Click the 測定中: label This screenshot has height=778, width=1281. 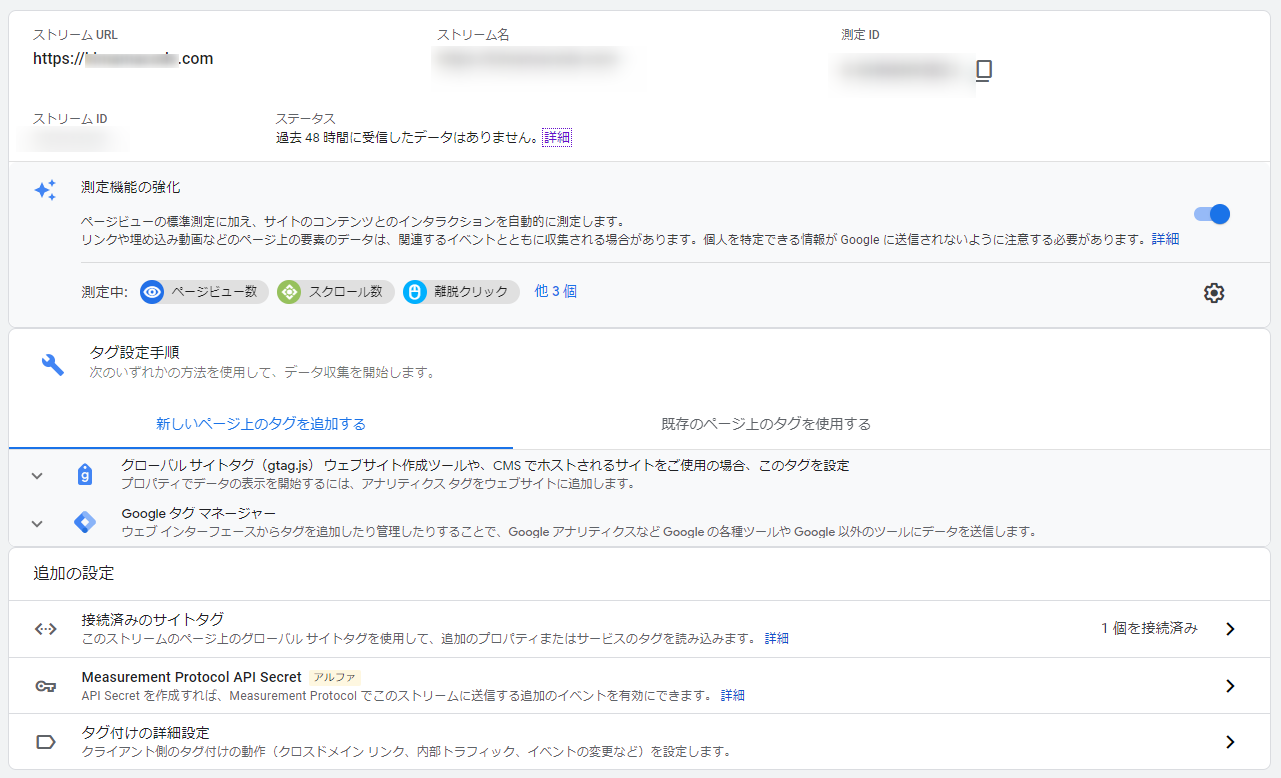coord(104,292)
